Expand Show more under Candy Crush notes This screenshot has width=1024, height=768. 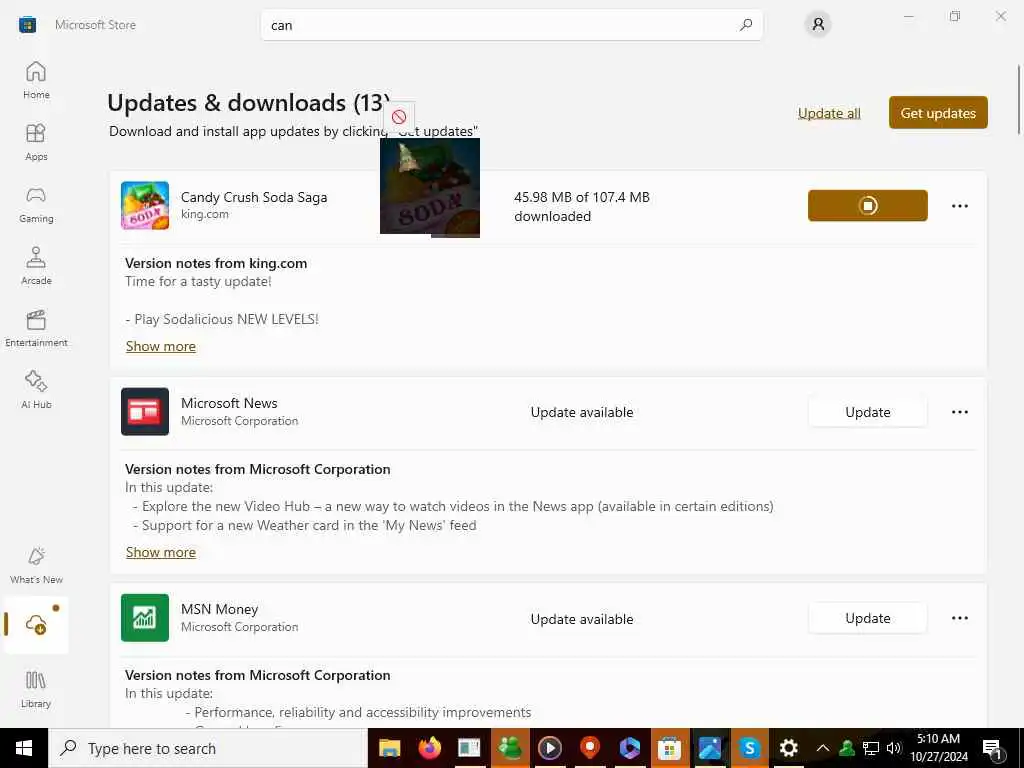pyautogui.click(x=161, y=346)
